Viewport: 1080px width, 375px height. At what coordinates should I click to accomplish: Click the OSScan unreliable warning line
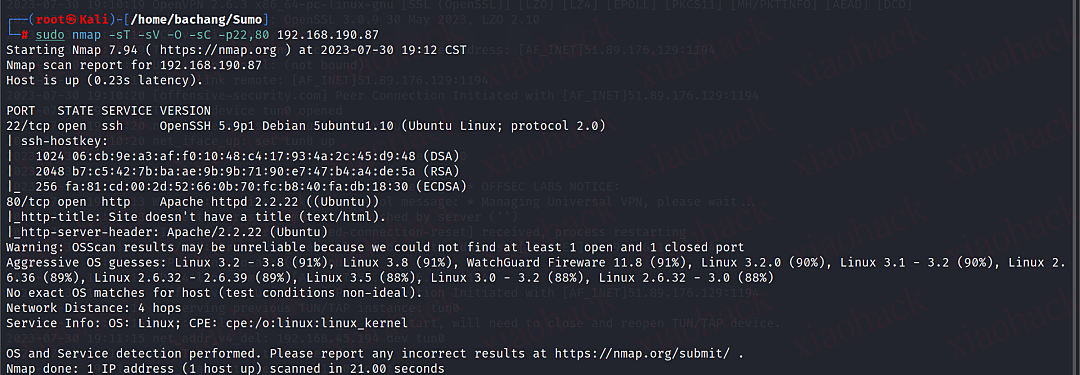coord(375,247)
